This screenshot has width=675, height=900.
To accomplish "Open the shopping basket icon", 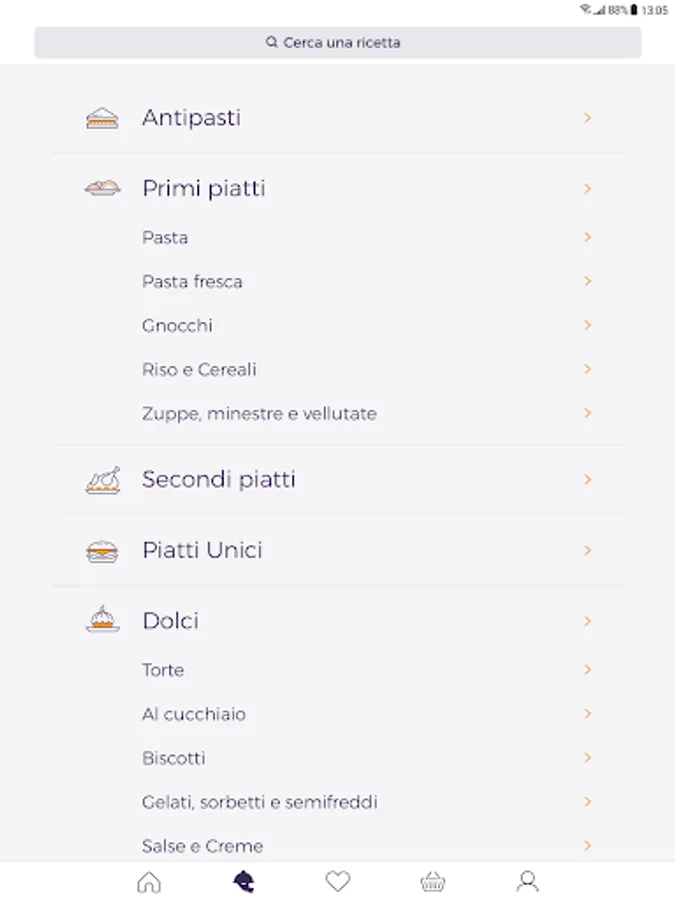I will click(433, 882).
